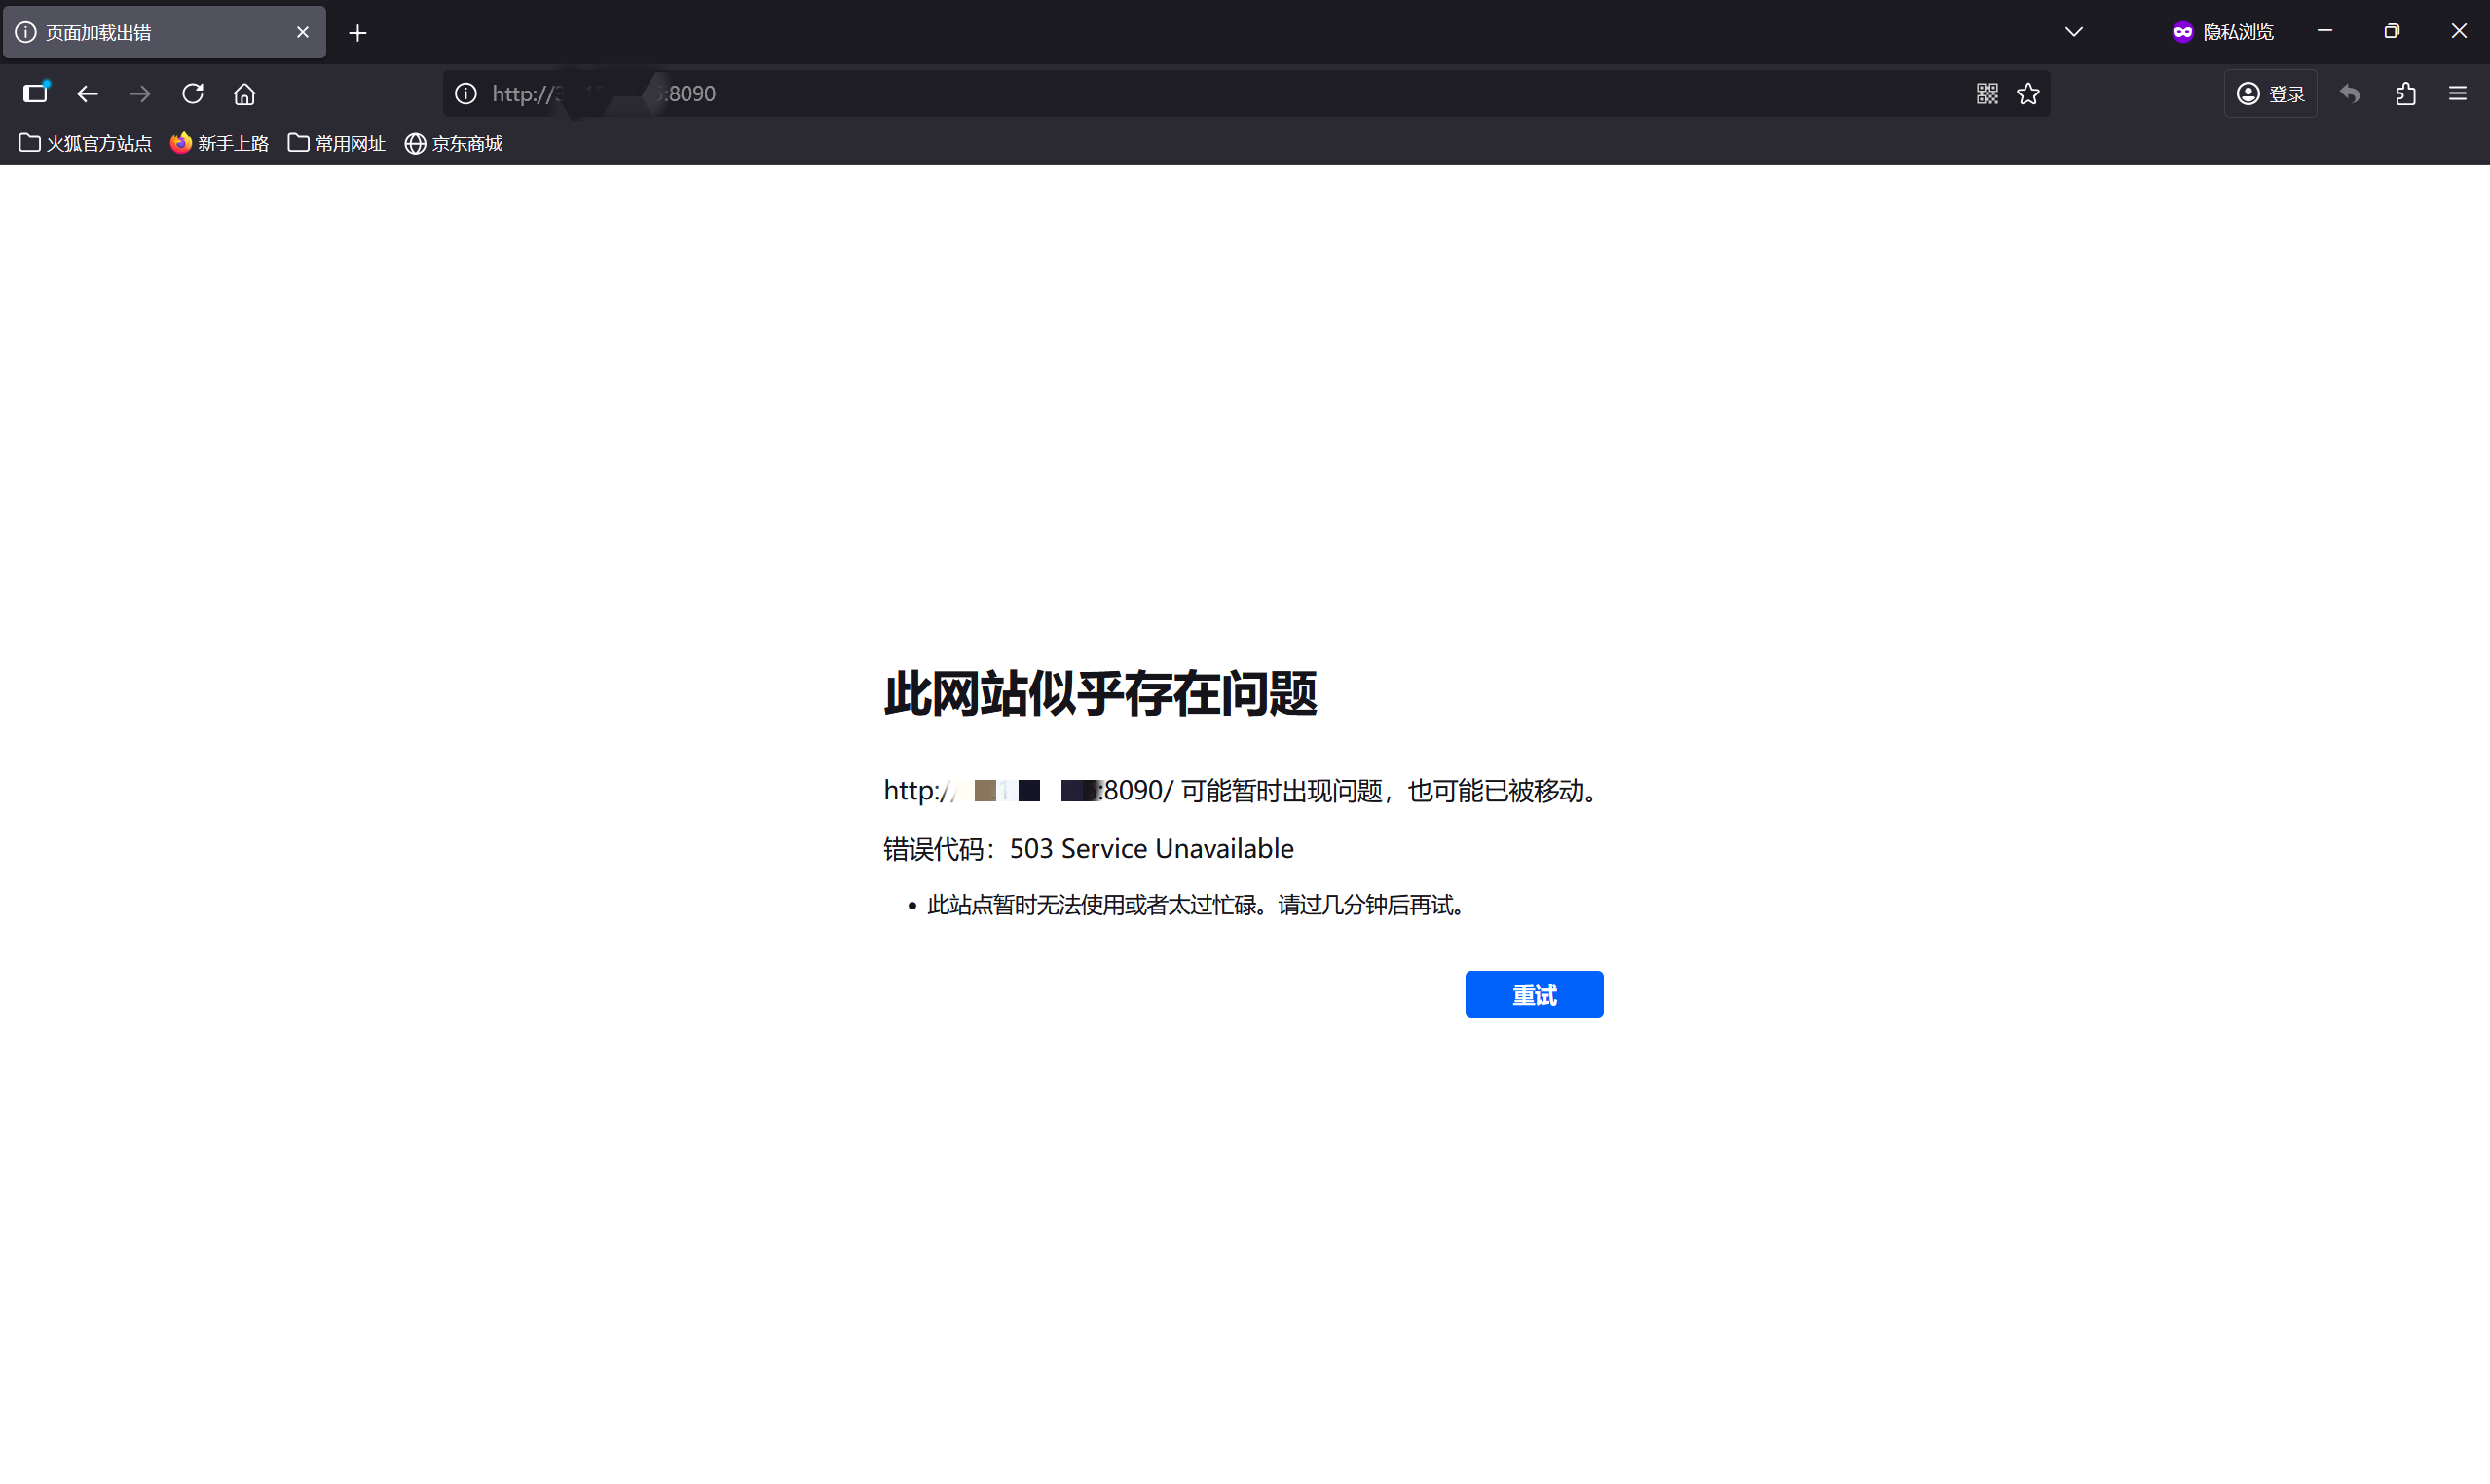Screen dimensions: 2490x1484
Task: Click the 登录 login button
Action: pos(2271,93)
